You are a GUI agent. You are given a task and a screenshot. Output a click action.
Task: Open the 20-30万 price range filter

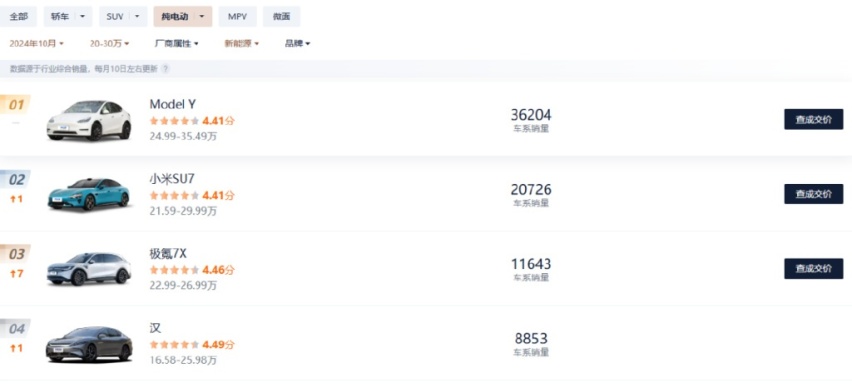pos(109,43)
